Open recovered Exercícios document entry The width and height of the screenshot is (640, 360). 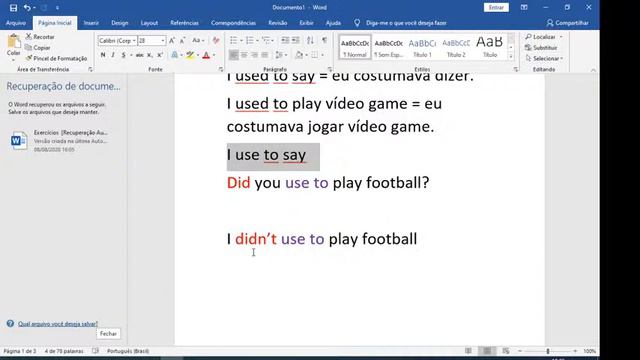[61, 141]
